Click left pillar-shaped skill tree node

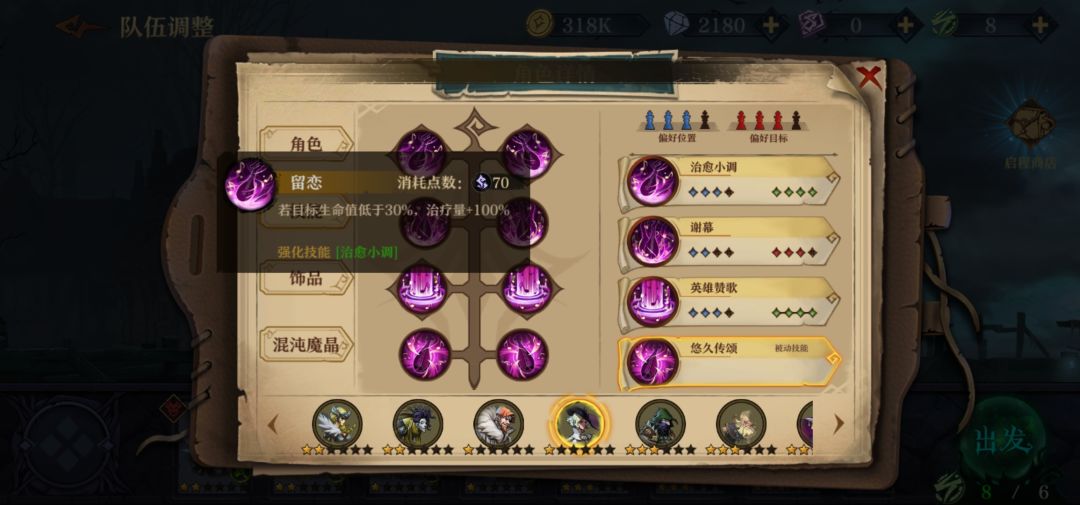pyautogui.click(x=422, y=289)
